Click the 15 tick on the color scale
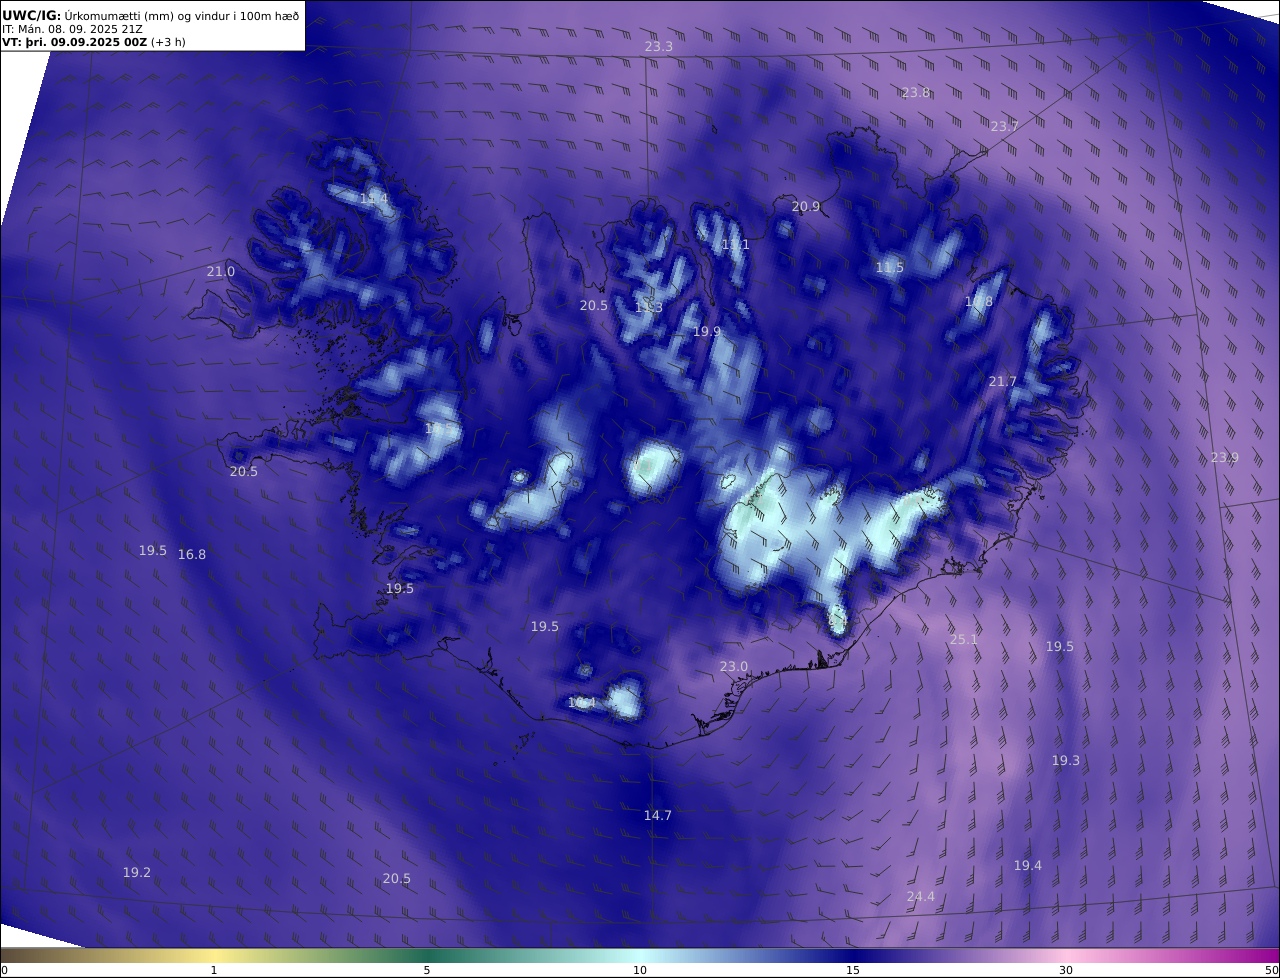Image resolution: width=1280 pixels, height=978 pixels. (853, 970)
